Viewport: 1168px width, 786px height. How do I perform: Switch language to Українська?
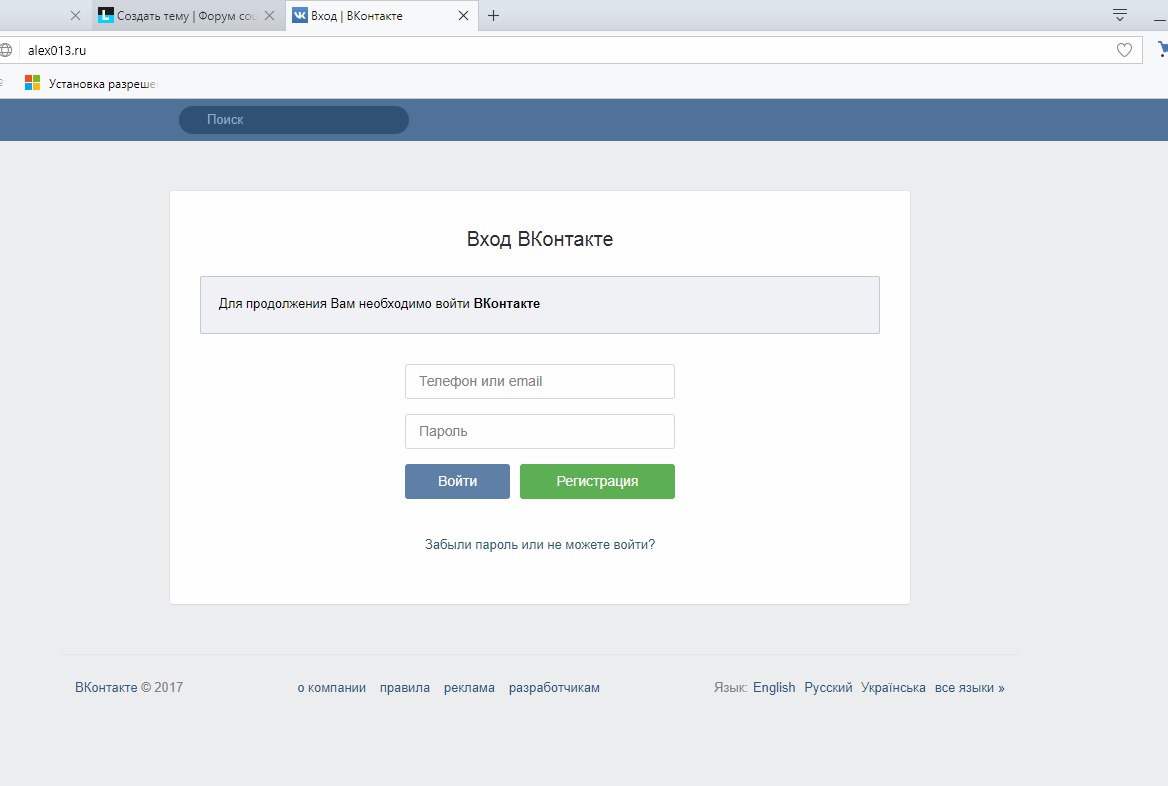coord(893,688)
